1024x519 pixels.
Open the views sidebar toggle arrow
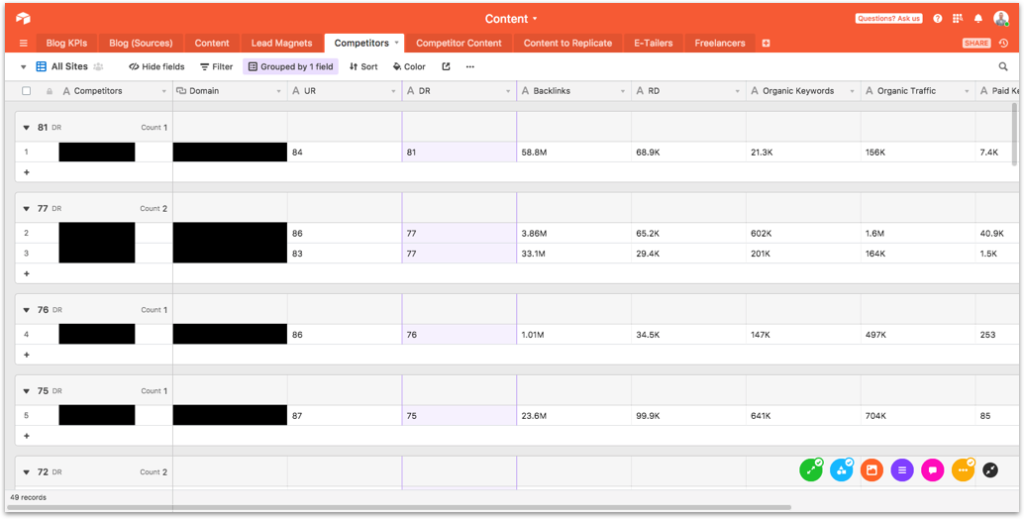[x=24, y=67]
